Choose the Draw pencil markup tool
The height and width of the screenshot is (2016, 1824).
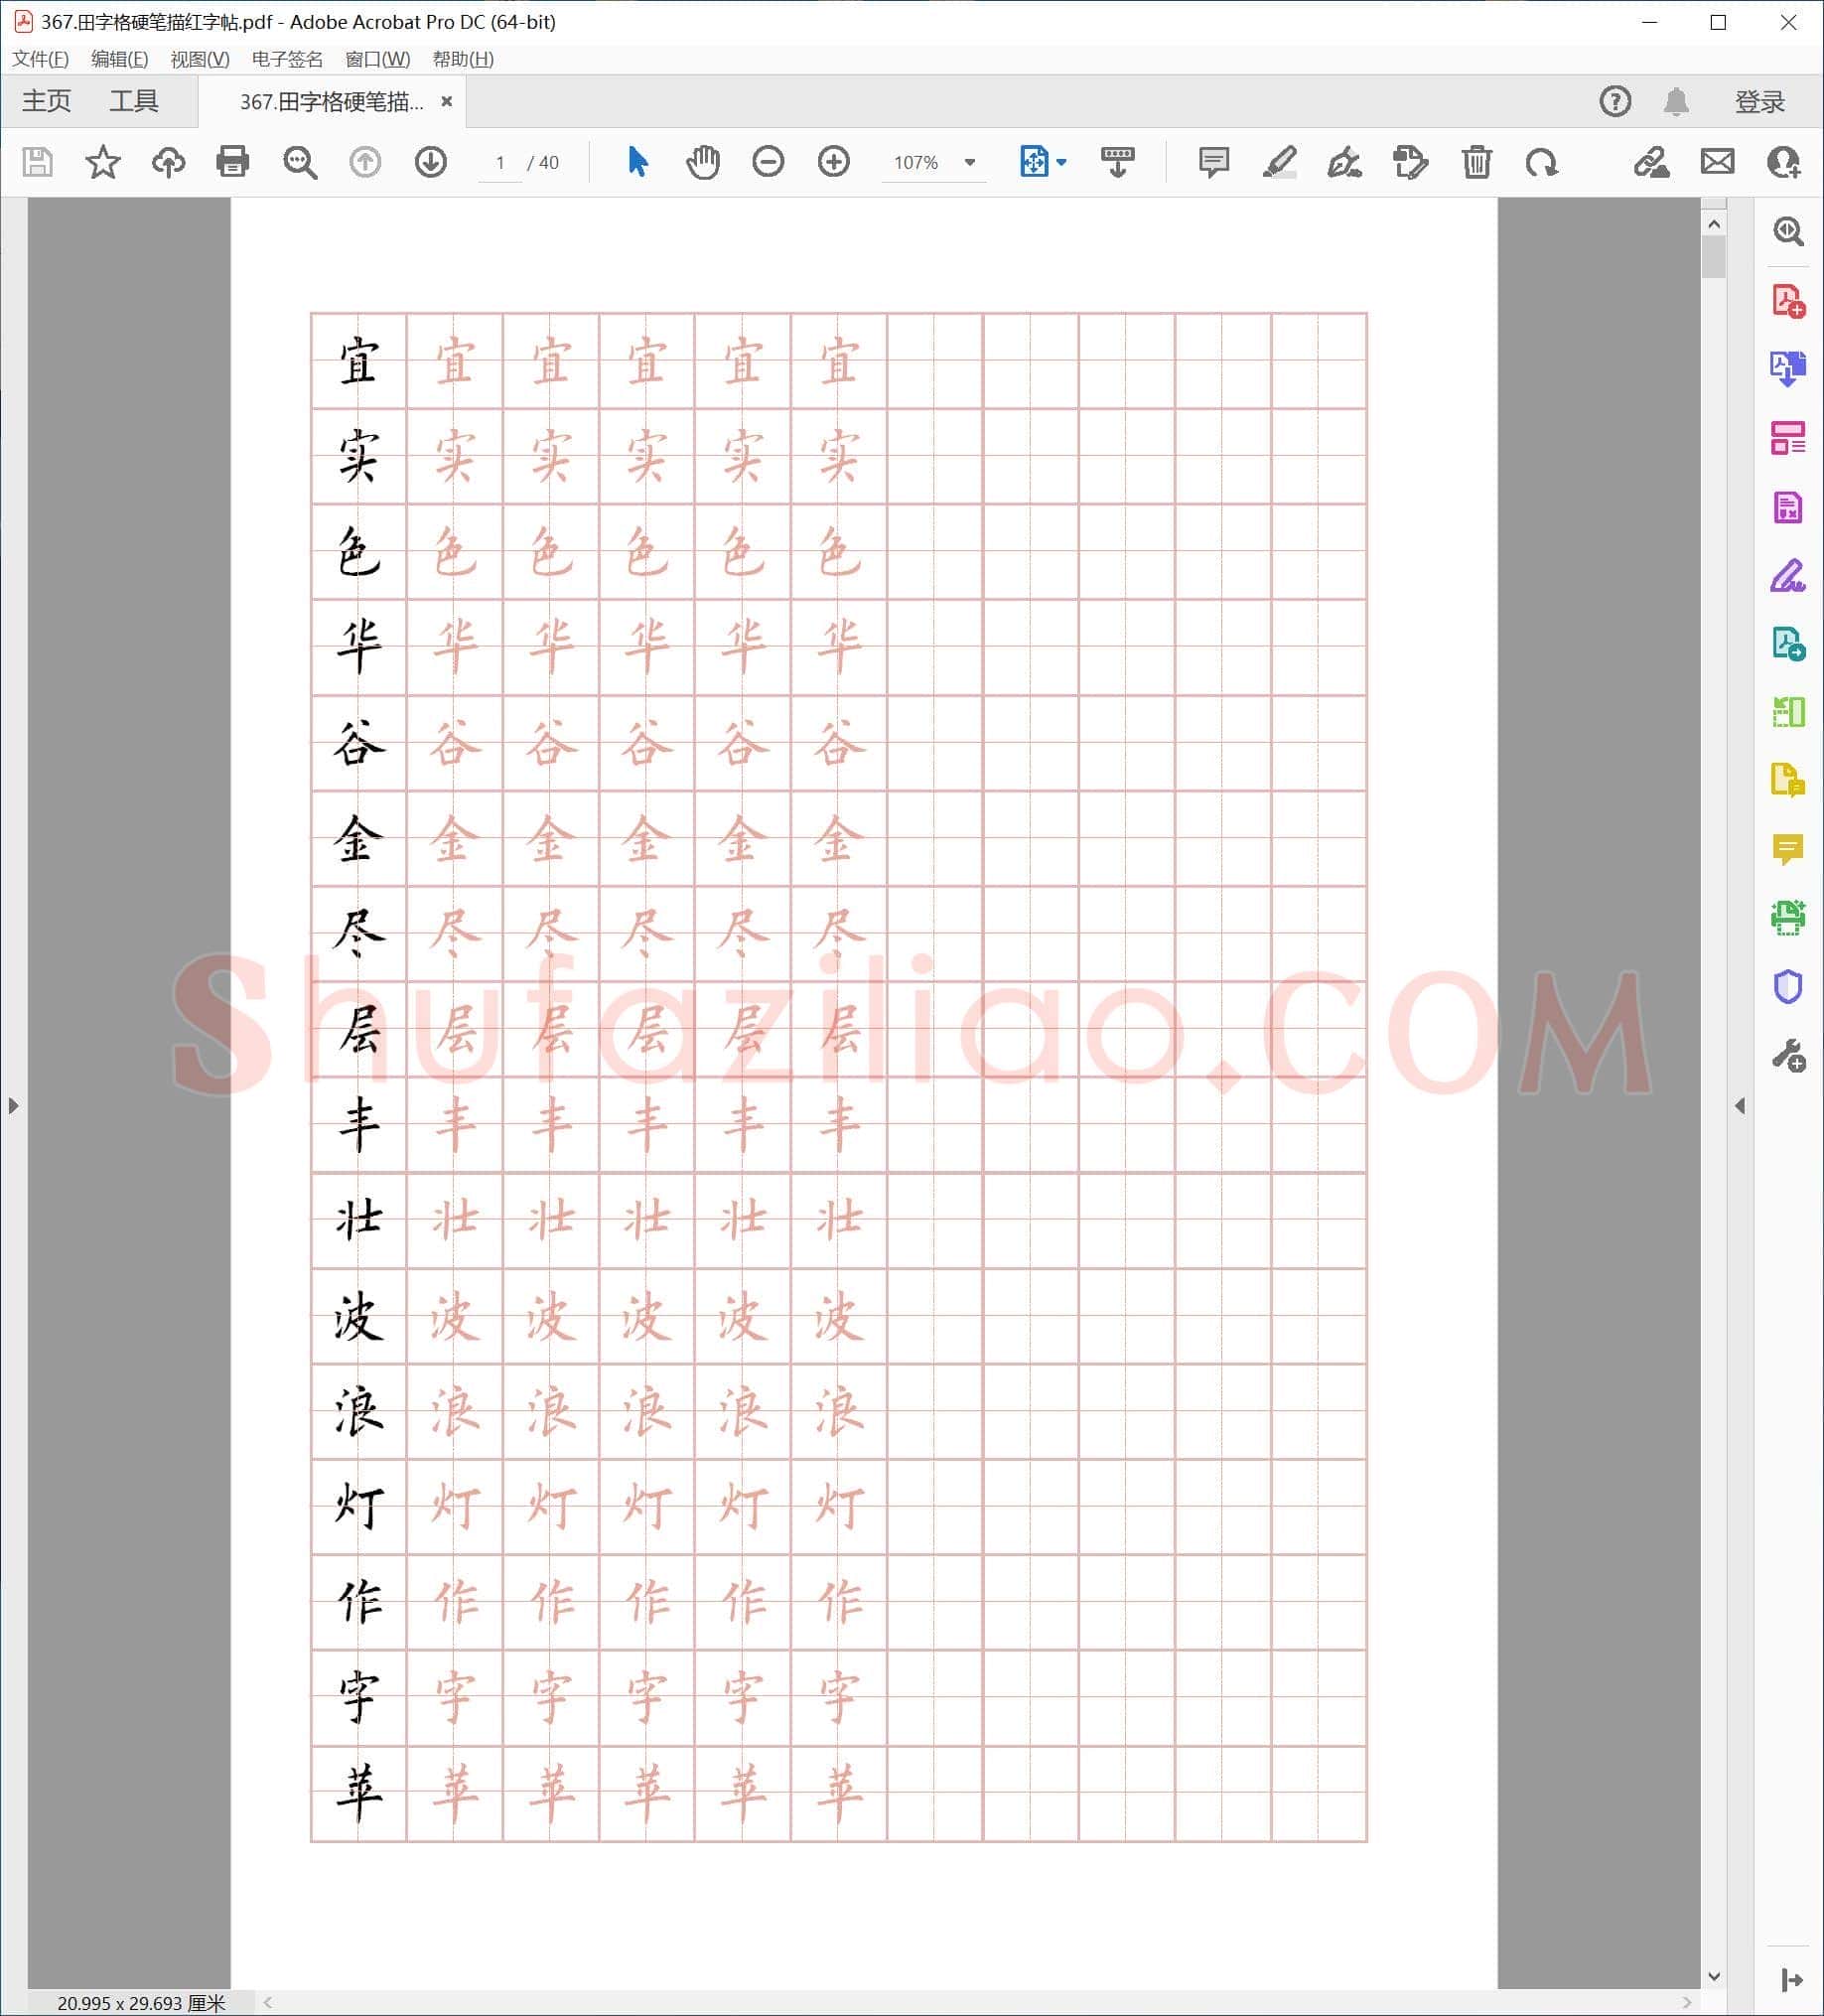[x=1344, y=162]
